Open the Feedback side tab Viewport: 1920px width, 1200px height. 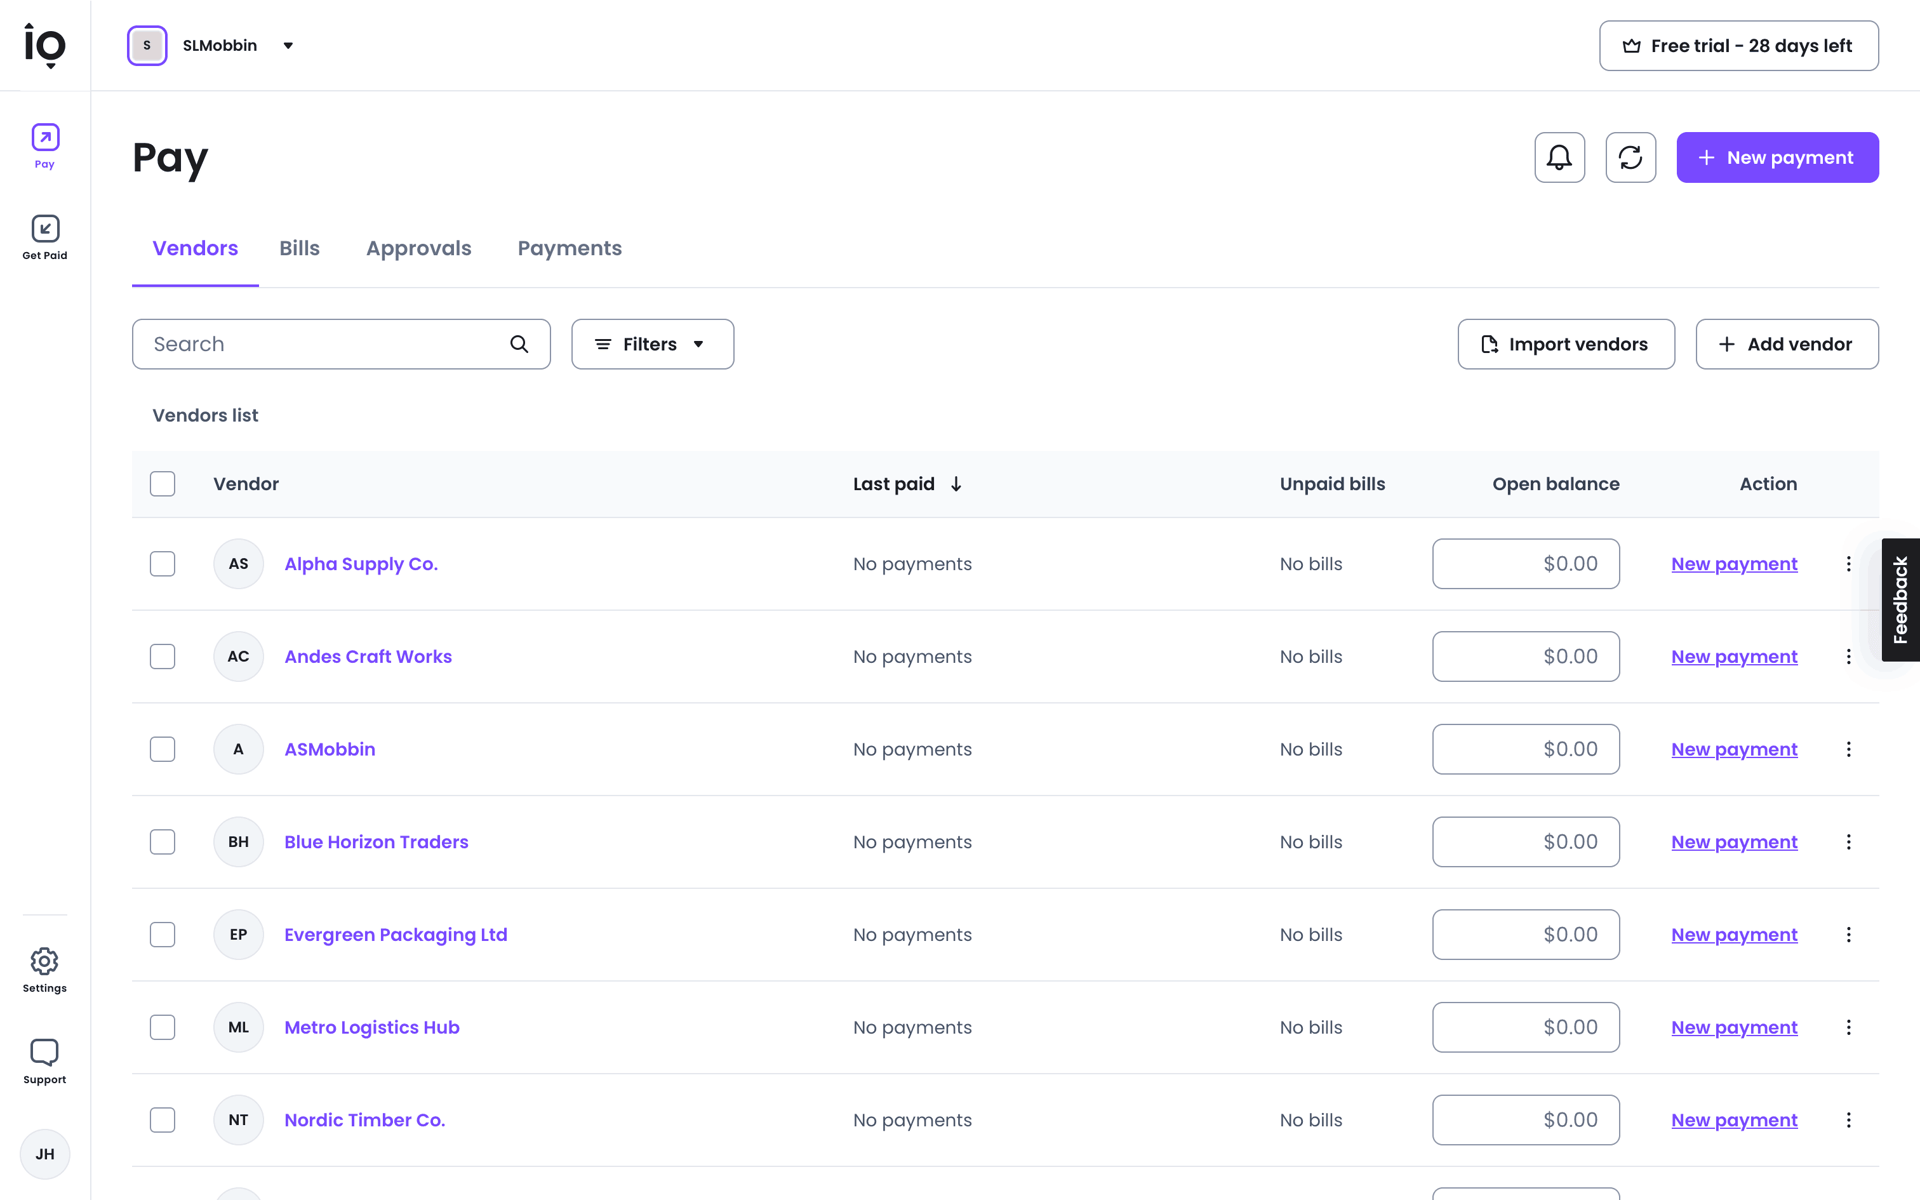[x=1900, y=600]
